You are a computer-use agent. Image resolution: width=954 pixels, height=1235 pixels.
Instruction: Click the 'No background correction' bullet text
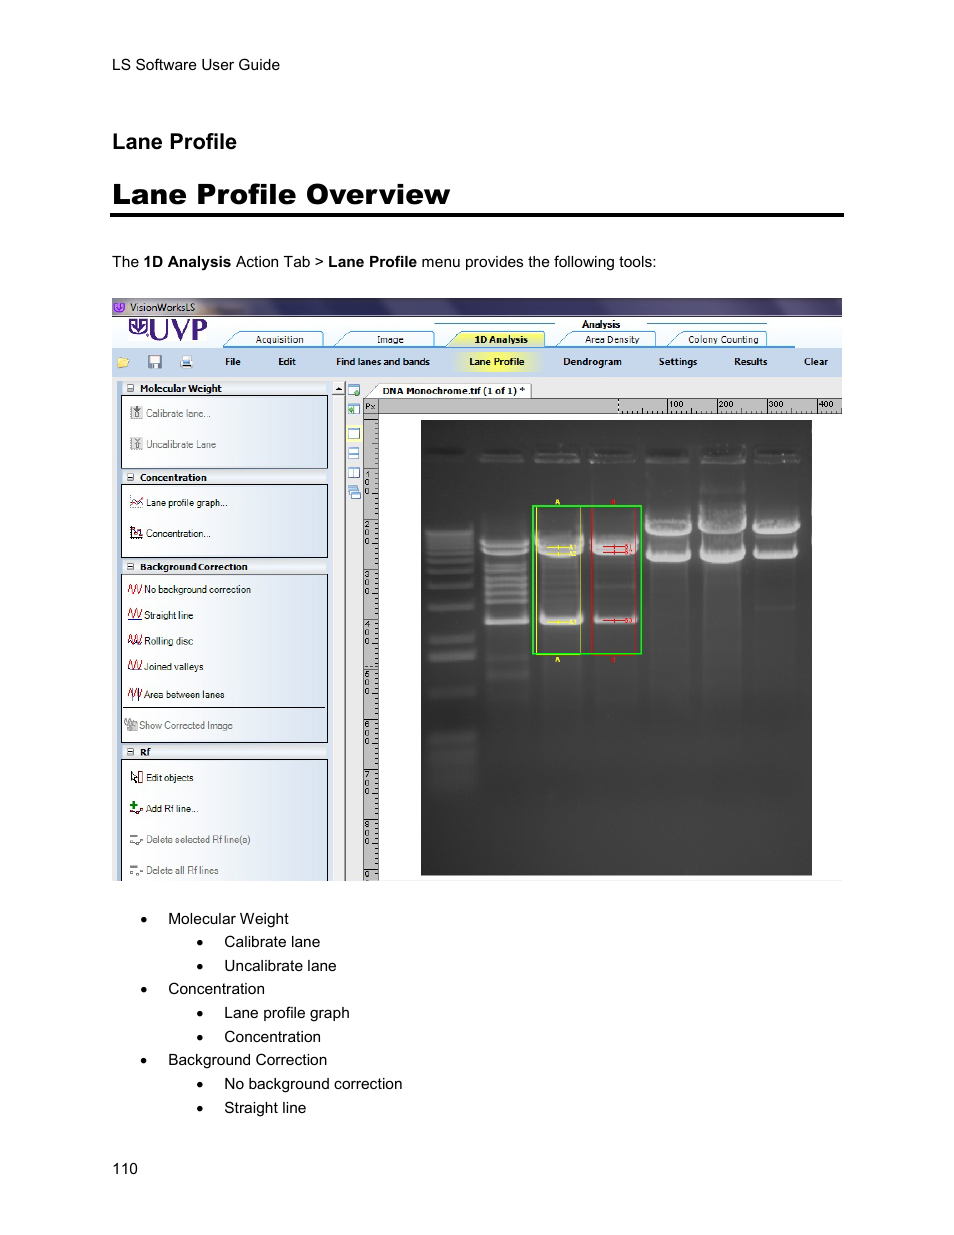click(313, 1084)
